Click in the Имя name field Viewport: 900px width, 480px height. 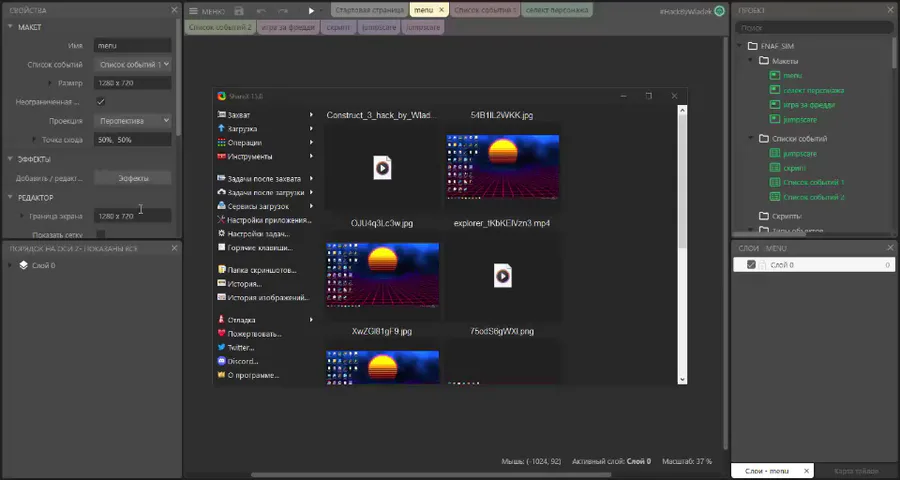(133, 45)
